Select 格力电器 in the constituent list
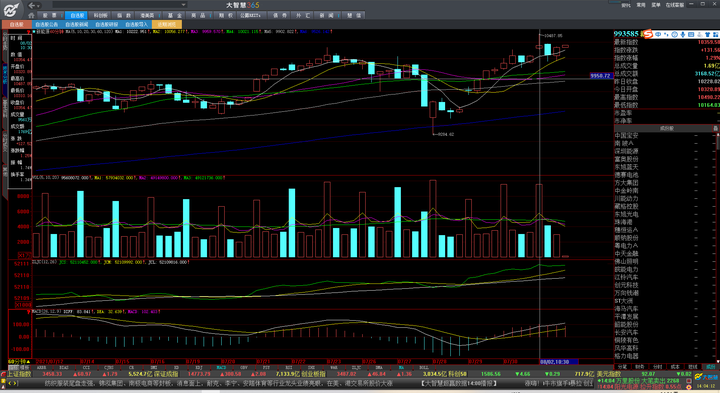The width and height of the screenshot is (720, 393). click(x=626, y=356)
